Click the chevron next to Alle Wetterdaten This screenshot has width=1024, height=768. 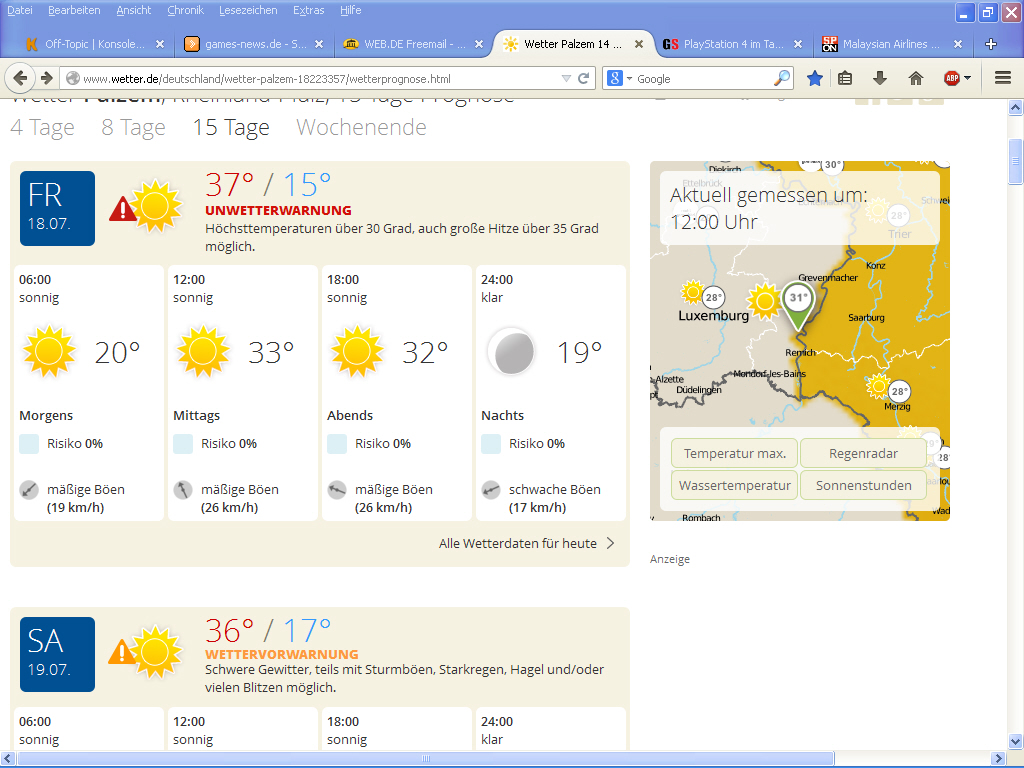tap(611, 543)
